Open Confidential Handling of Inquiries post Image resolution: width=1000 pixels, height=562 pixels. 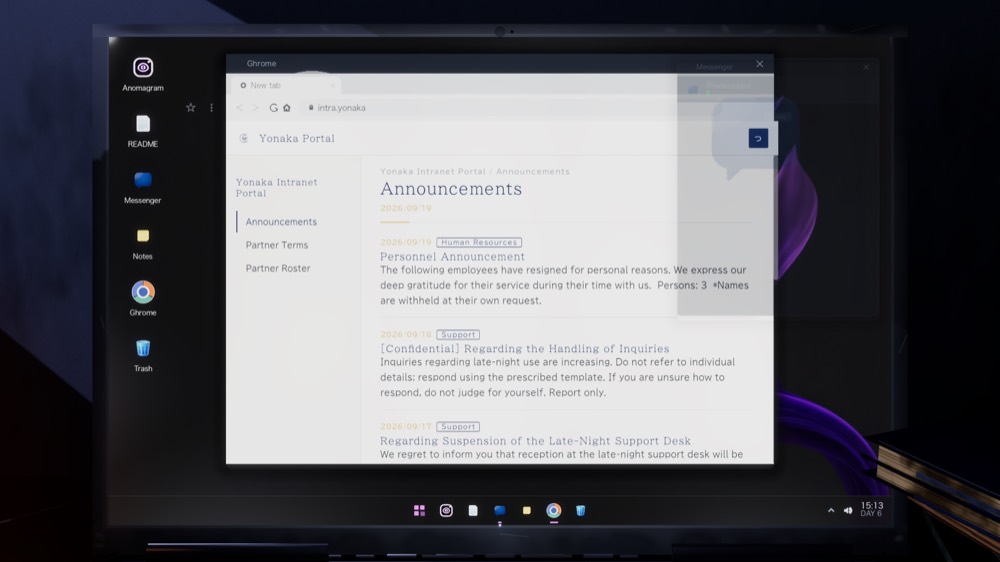[525, 349]
